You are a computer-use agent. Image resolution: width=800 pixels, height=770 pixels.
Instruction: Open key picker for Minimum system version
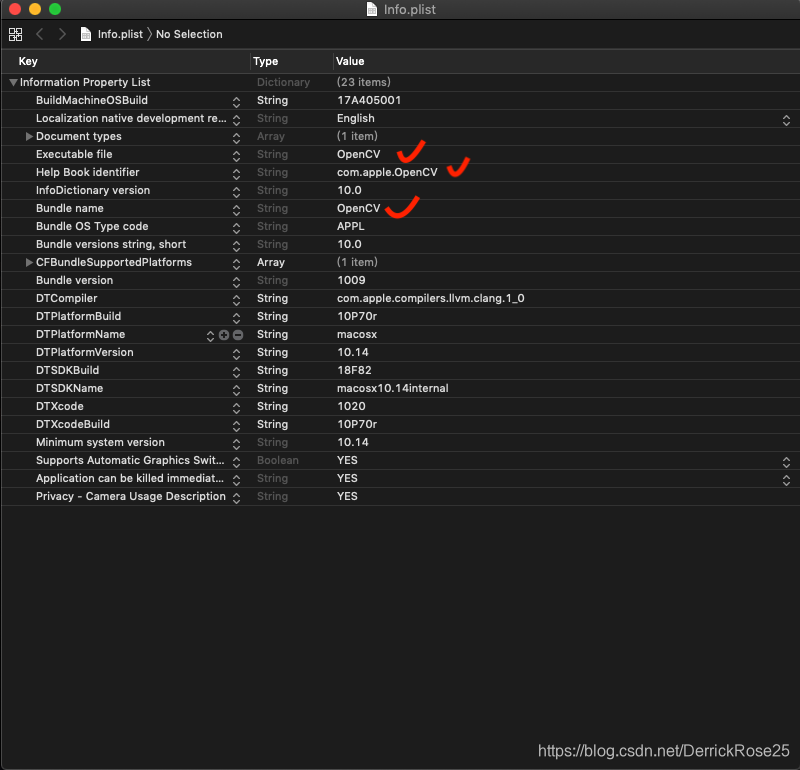coord(236,444)
